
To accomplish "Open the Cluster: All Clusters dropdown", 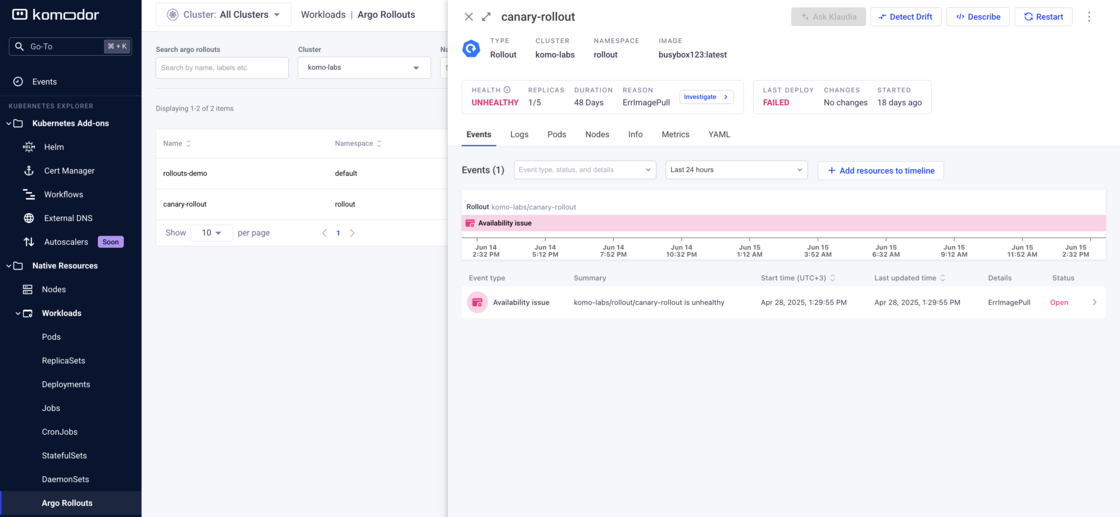I will click(223, 15).
